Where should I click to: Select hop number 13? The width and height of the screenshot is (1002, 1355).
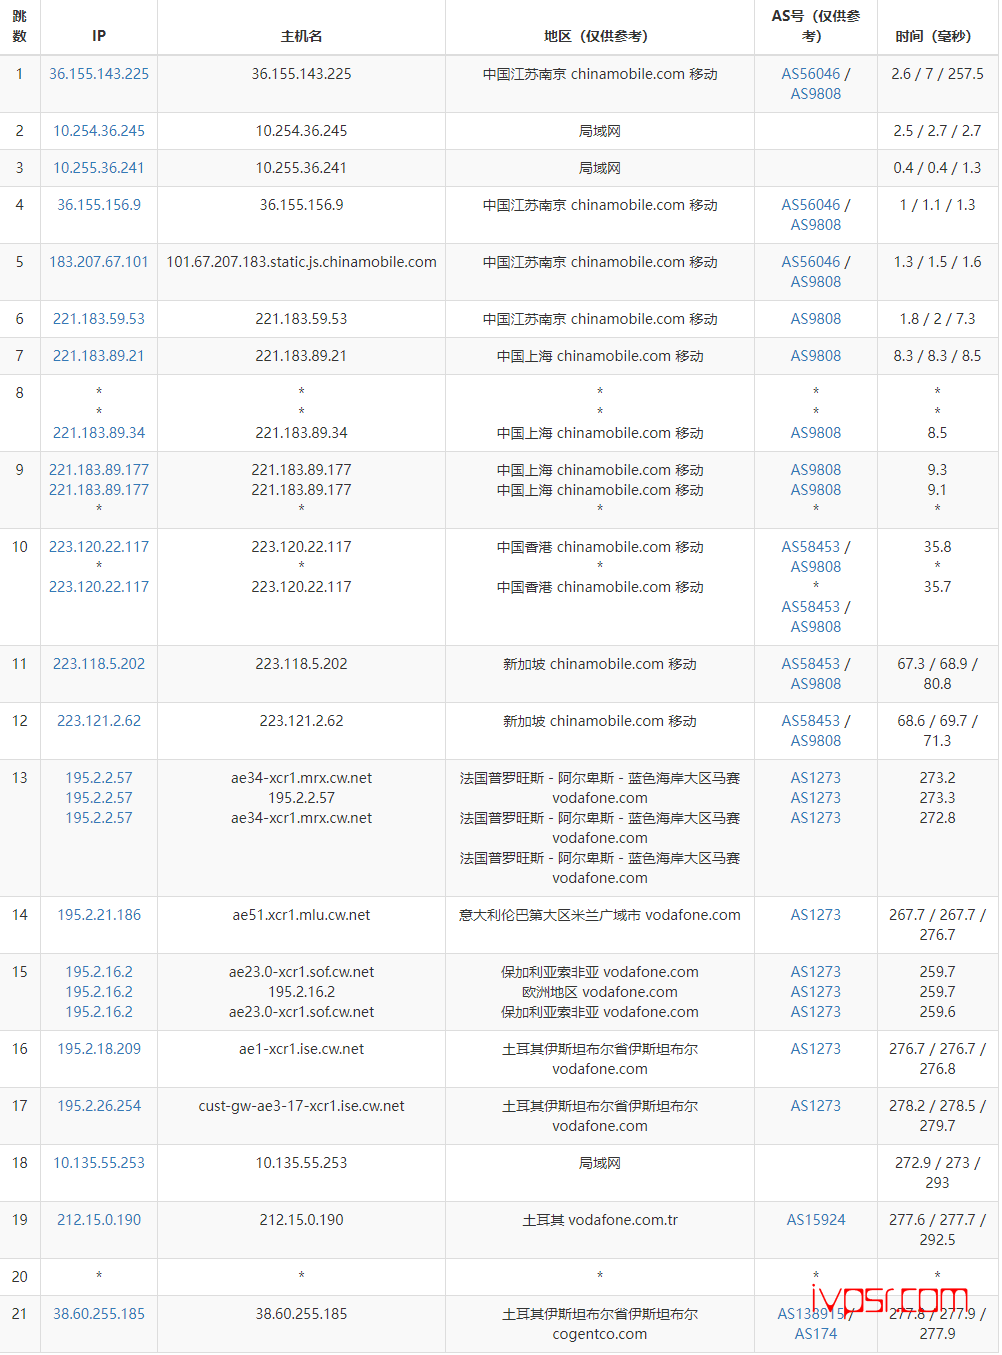coord(19,778)
